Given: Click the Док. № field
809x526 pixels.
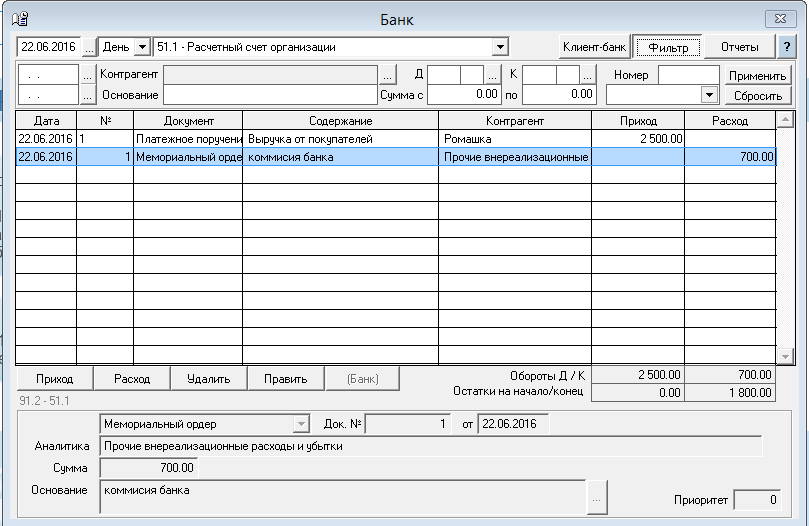Looking at the screenshot, I should click(x=408, y=424).
